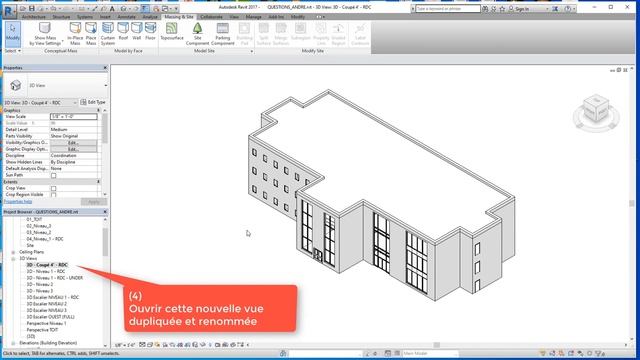This screenshot has height=360, width=640.
Task: Click the Merge Surfaces tool
Action: [281, 34]
